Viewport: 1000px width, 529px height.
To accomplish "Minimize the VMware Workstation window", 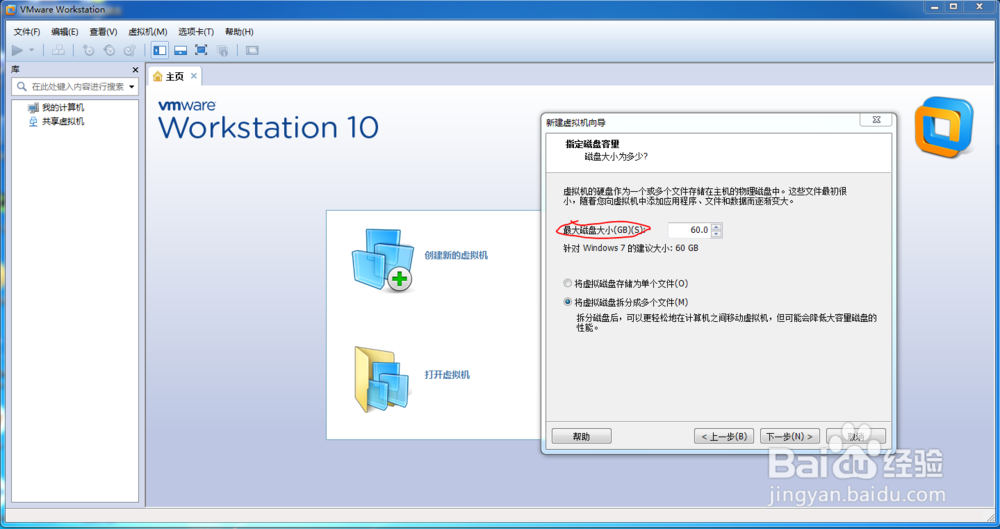I will pyautogui.click(x=934, y=6).
